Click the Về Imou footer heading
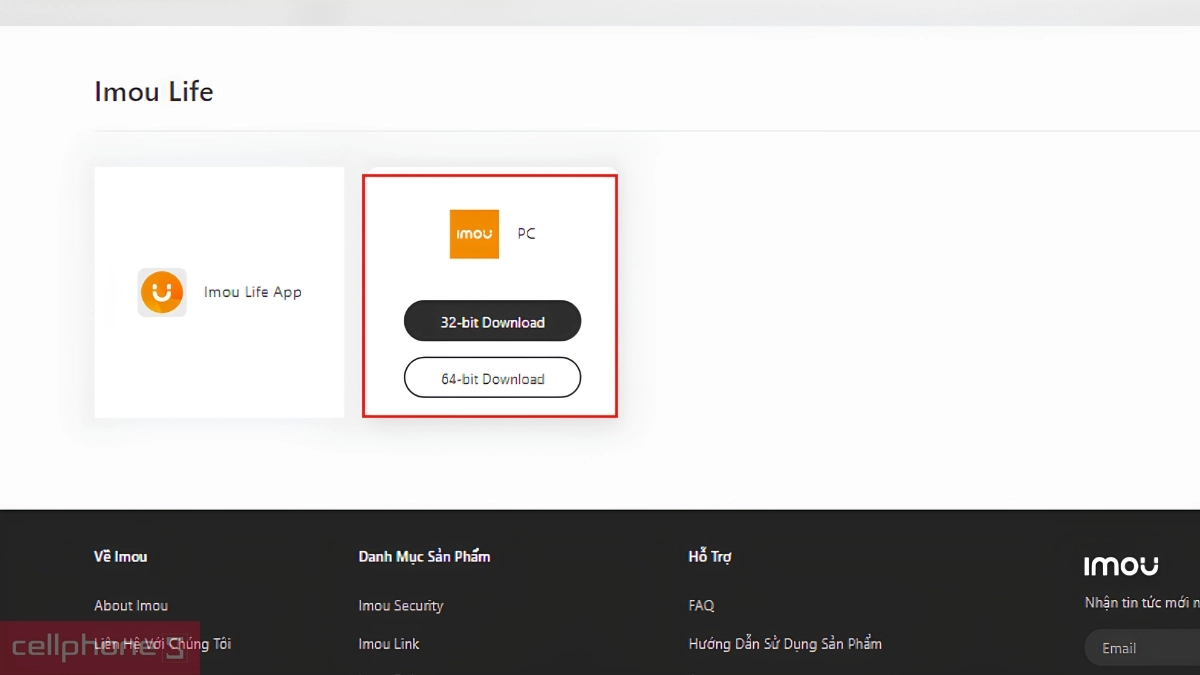1200x675 pixels. click(x=120, y=557)
